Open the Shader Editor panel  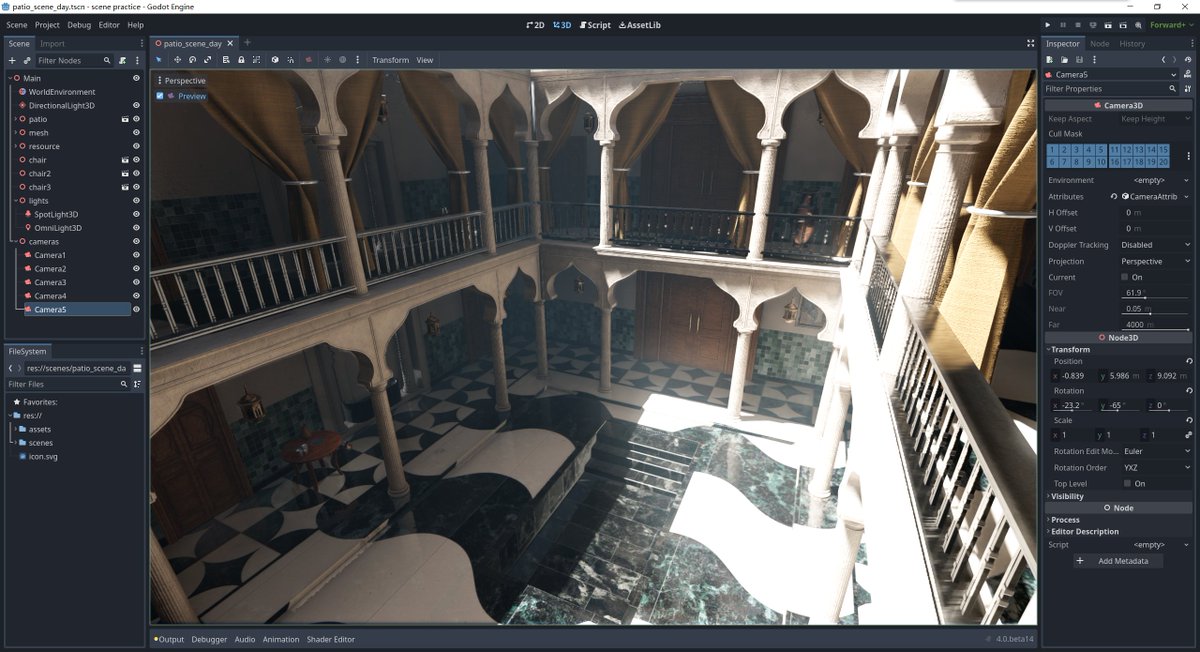pyautogui.click(x=330, y=639)
